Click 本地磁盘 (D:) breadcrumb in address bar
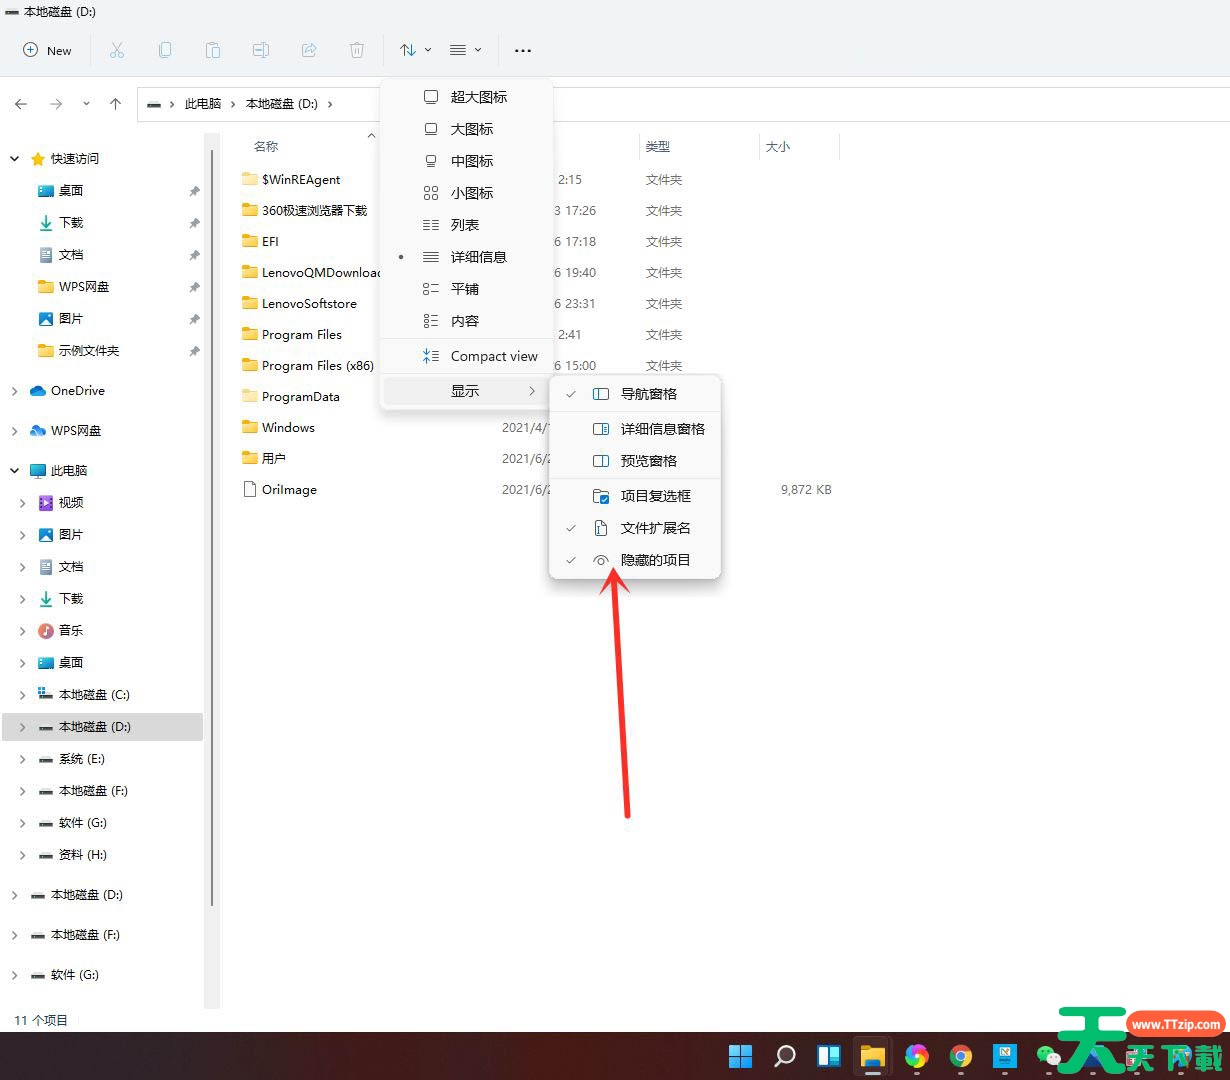The height and width of the screenshot is (1080, 1230). [x=282, y=104]
